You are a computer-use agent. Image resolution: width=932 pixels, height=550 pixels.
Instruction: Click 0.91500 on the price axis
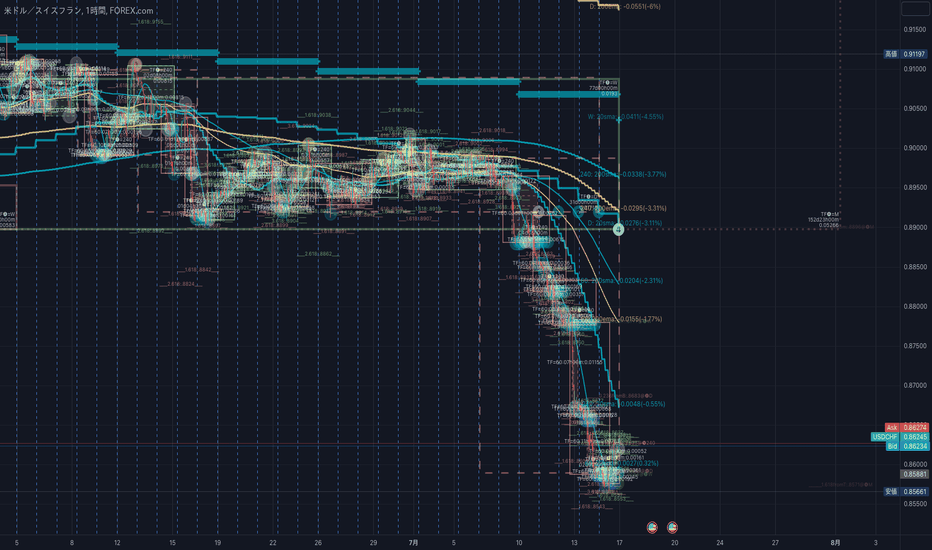915,29
